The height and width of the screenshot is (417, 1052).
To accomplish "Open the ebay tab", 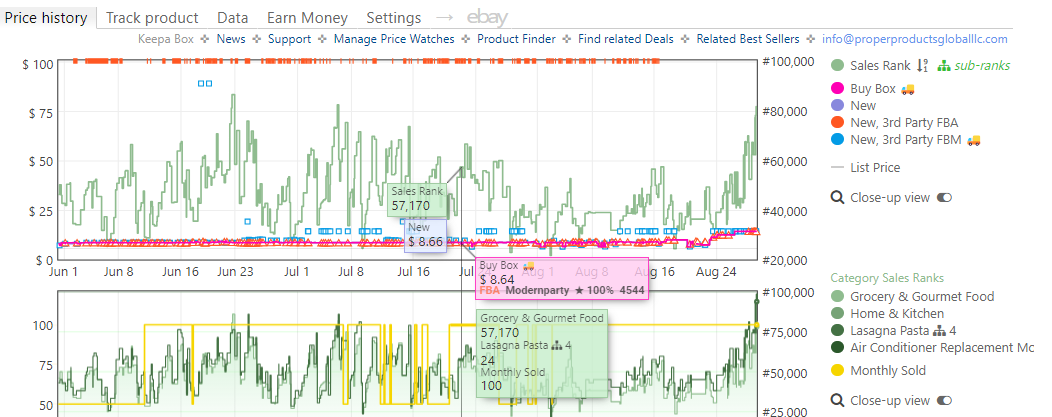I will click(x=488, y=17).
